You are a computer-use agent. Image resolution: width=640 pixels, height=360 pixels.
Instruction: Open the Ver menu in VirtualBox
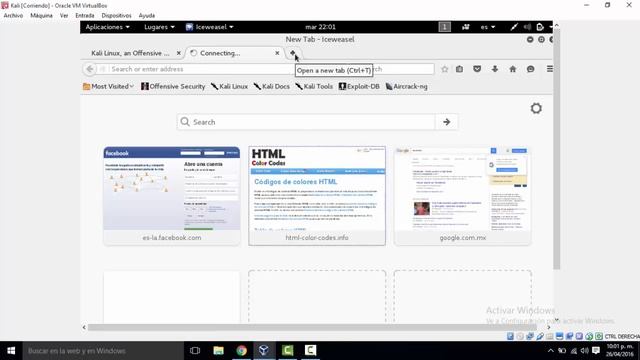64,16
